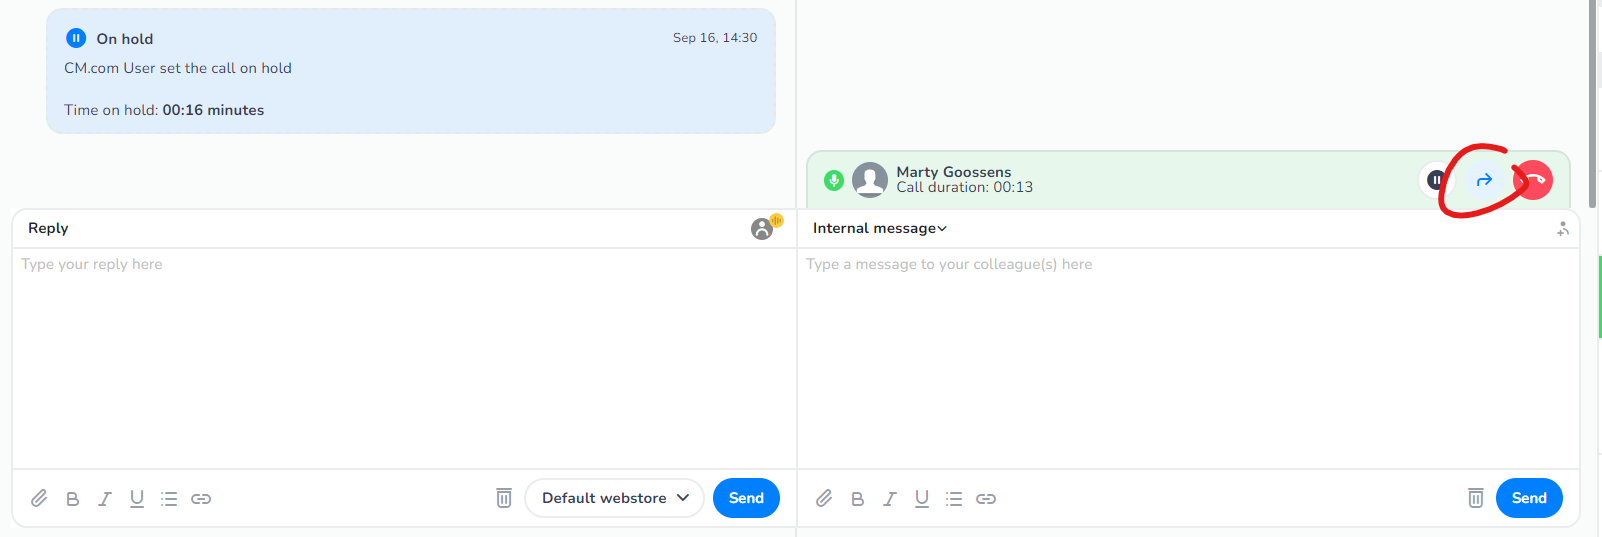
Task: Attach file in Internal message editor
Action: pyautogui.click(x=824, y=498)
